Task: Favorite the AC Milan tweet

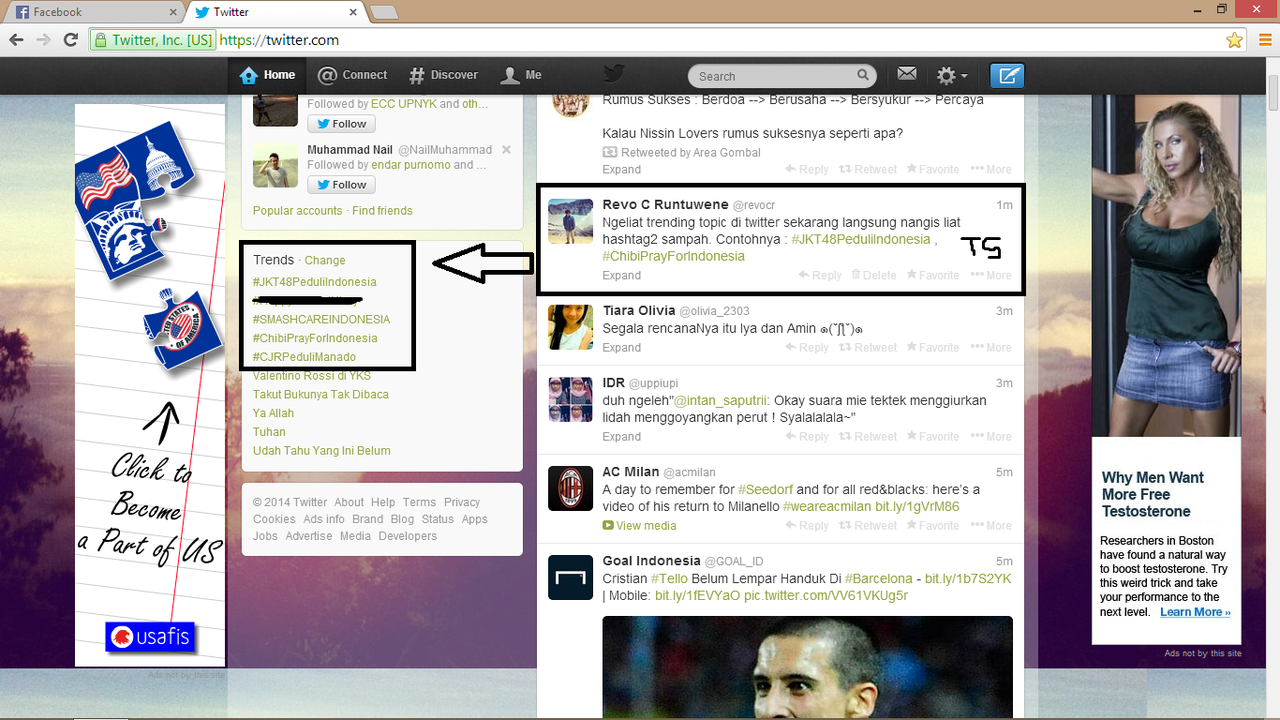Action: [x=932, y=526]
